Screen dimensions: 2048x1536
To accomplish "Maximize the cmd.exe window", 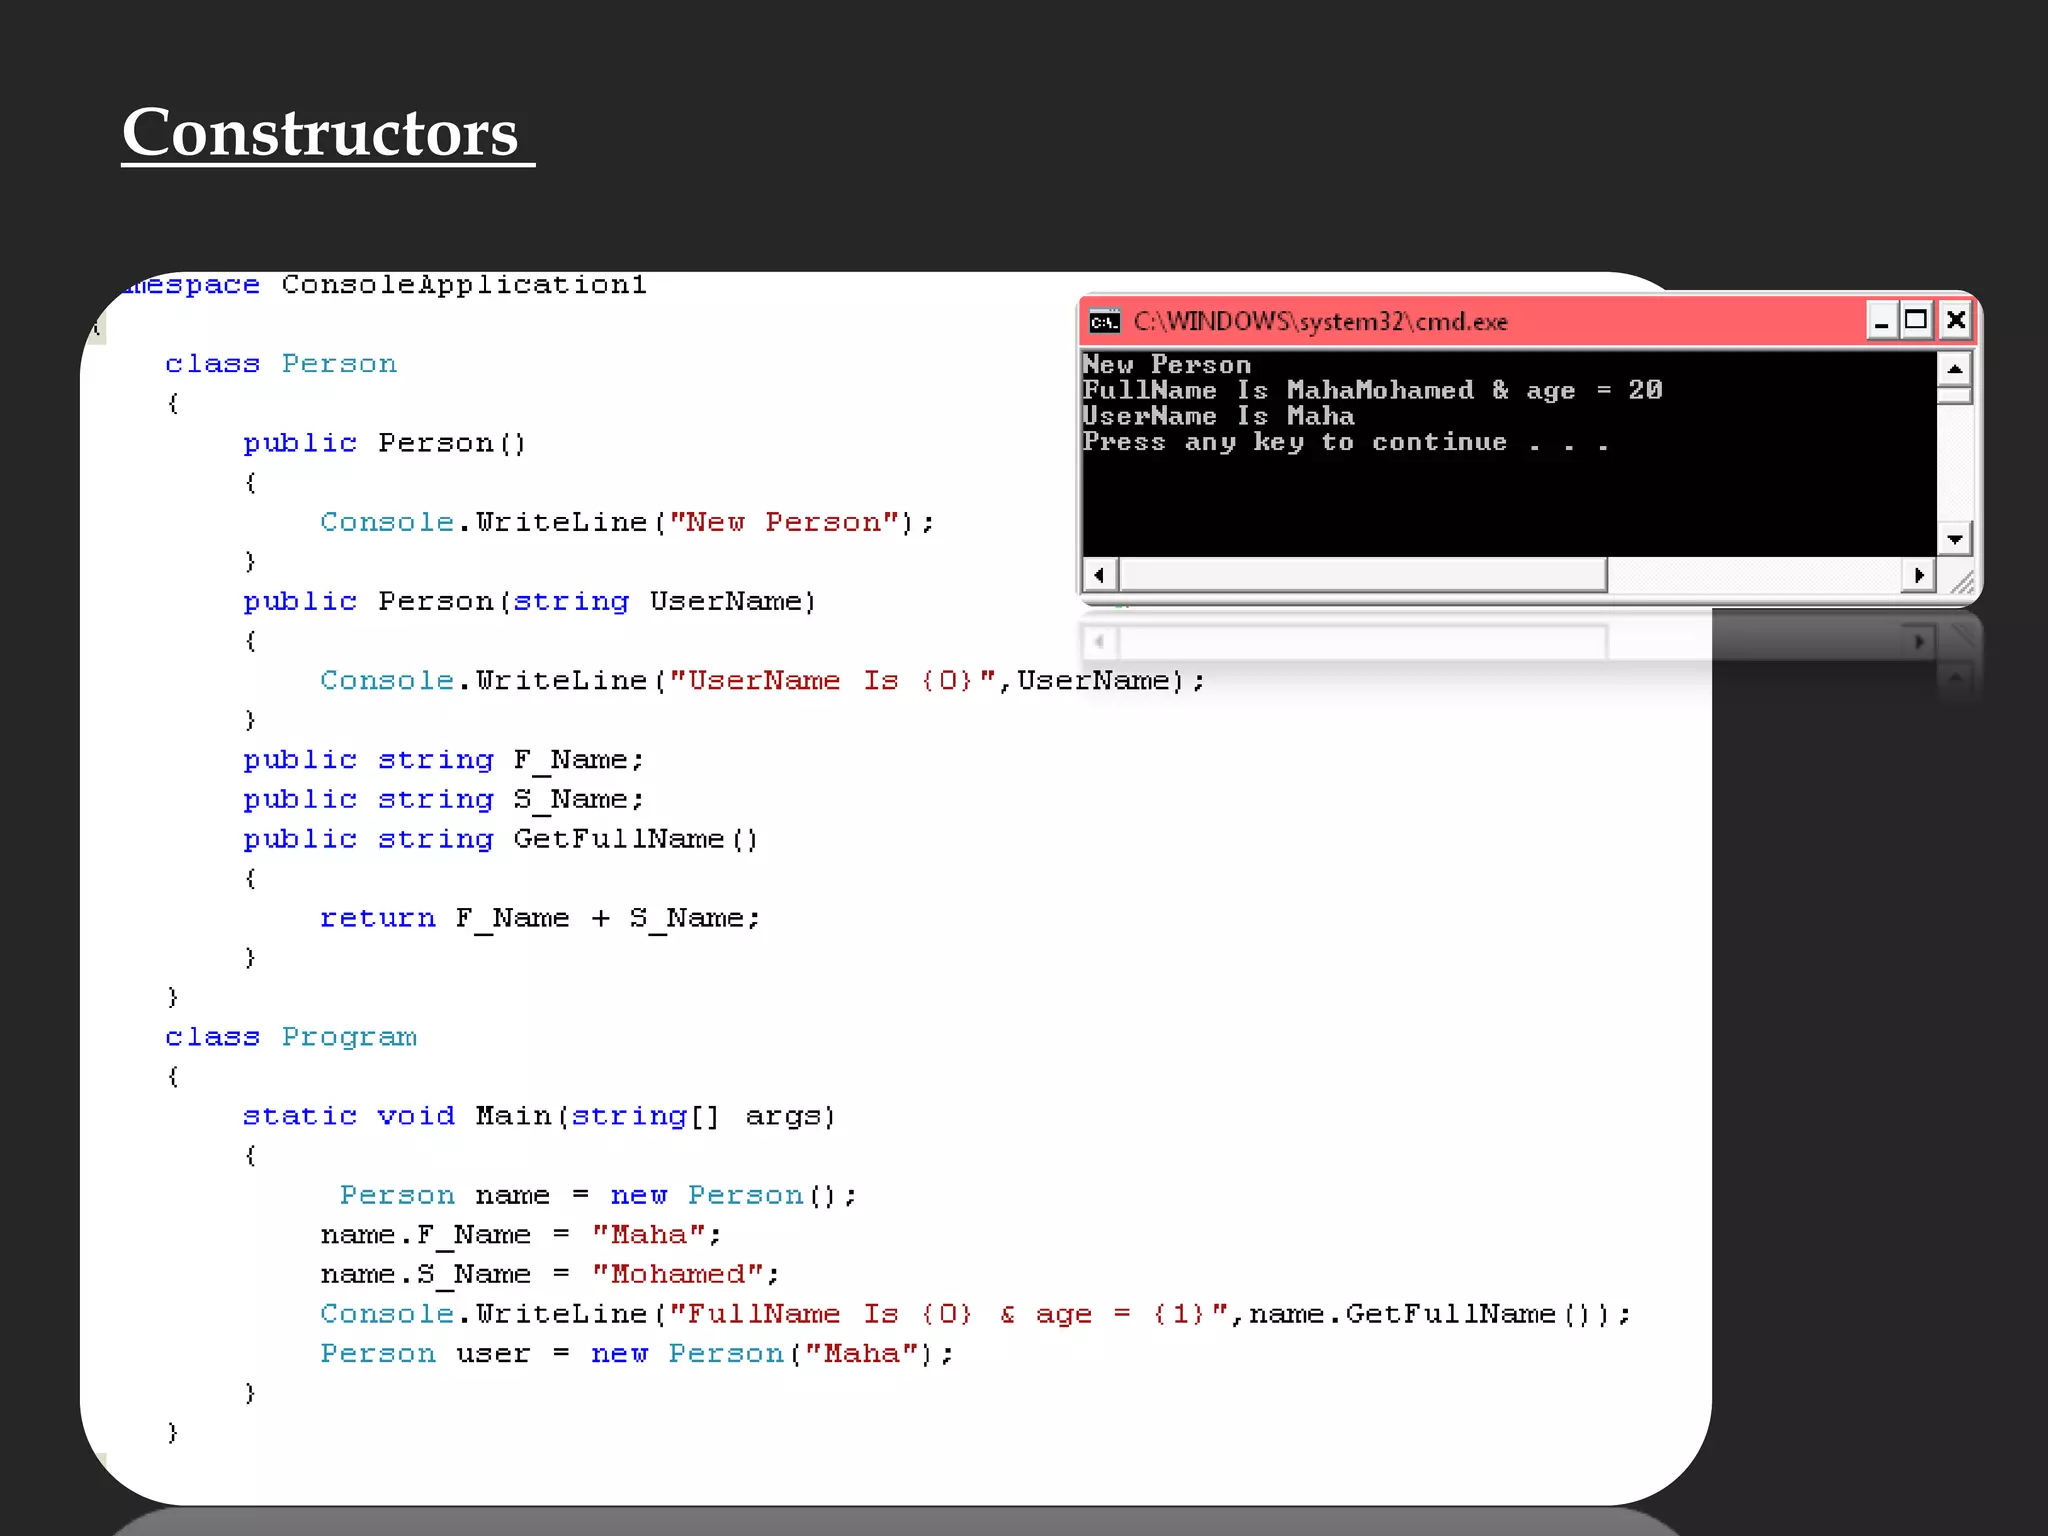I will [1916, 321].
